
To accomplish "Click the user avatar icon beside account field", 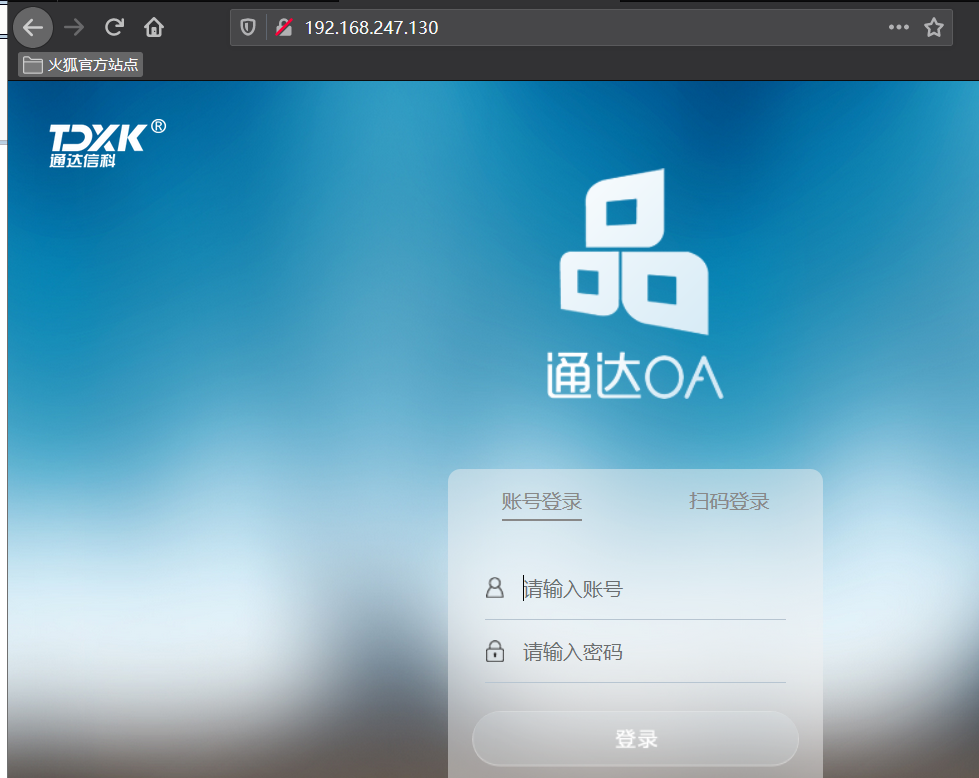I will (x=494, y=588).
